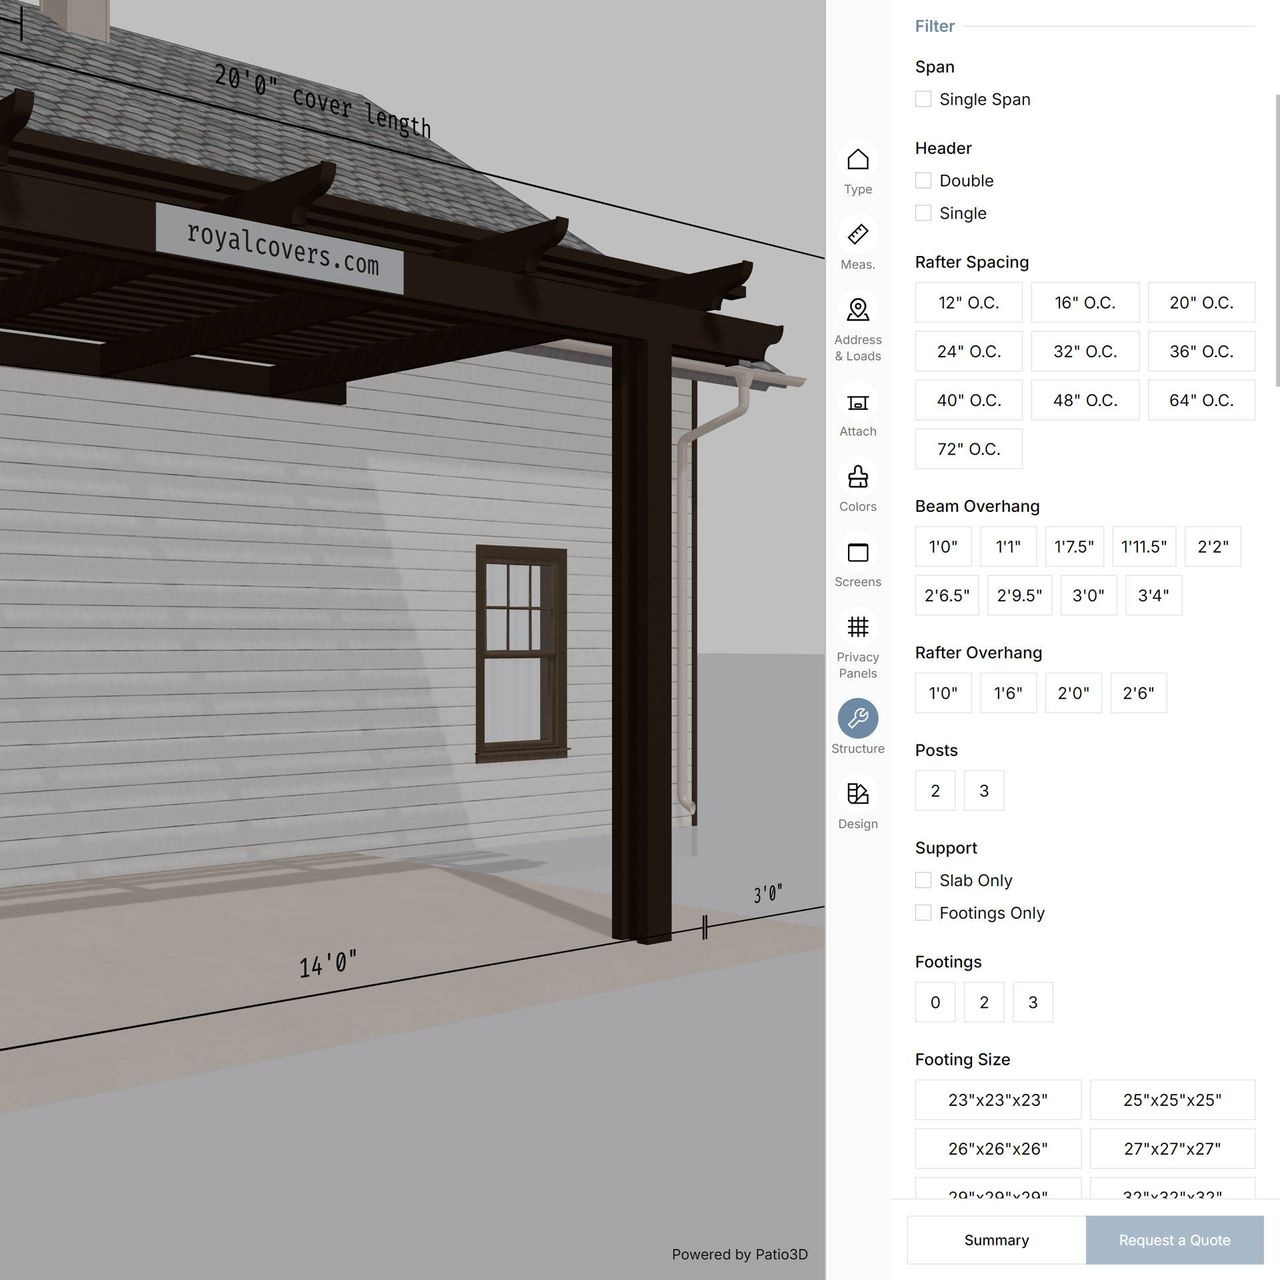Tick the Single header checkbox

pyautogui.click(x=923, y=213)
